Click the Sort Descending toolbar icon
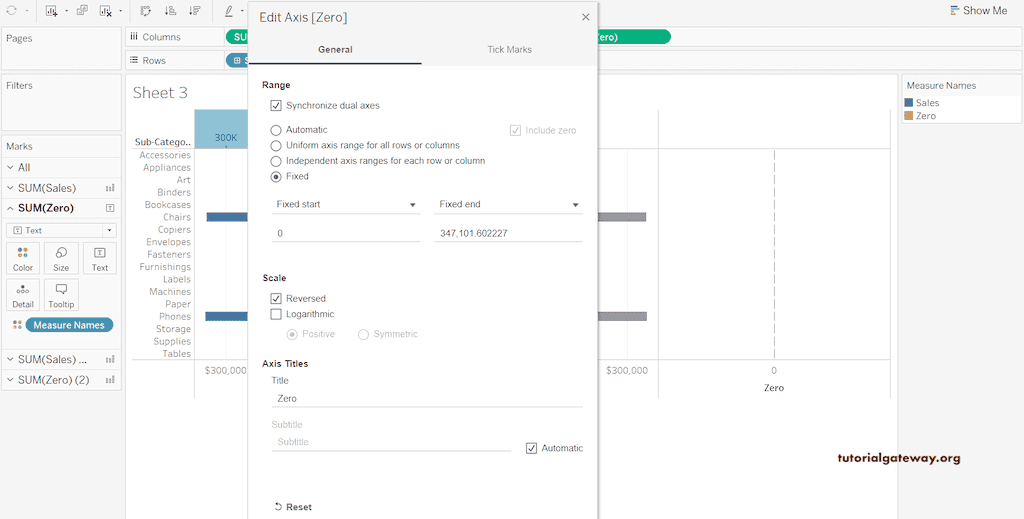The height and width of the screenshot is (519, 1024). (x=194, y=11)
